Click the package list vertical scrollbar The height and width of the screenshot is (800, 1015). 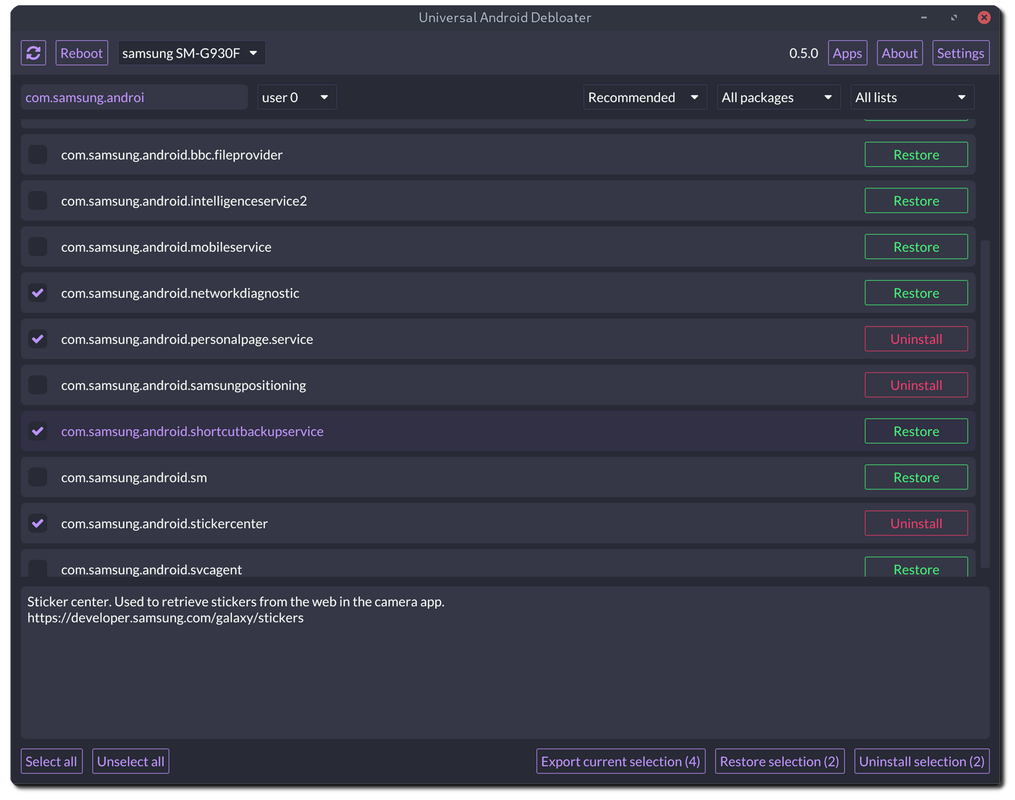(x=985, y=404)
